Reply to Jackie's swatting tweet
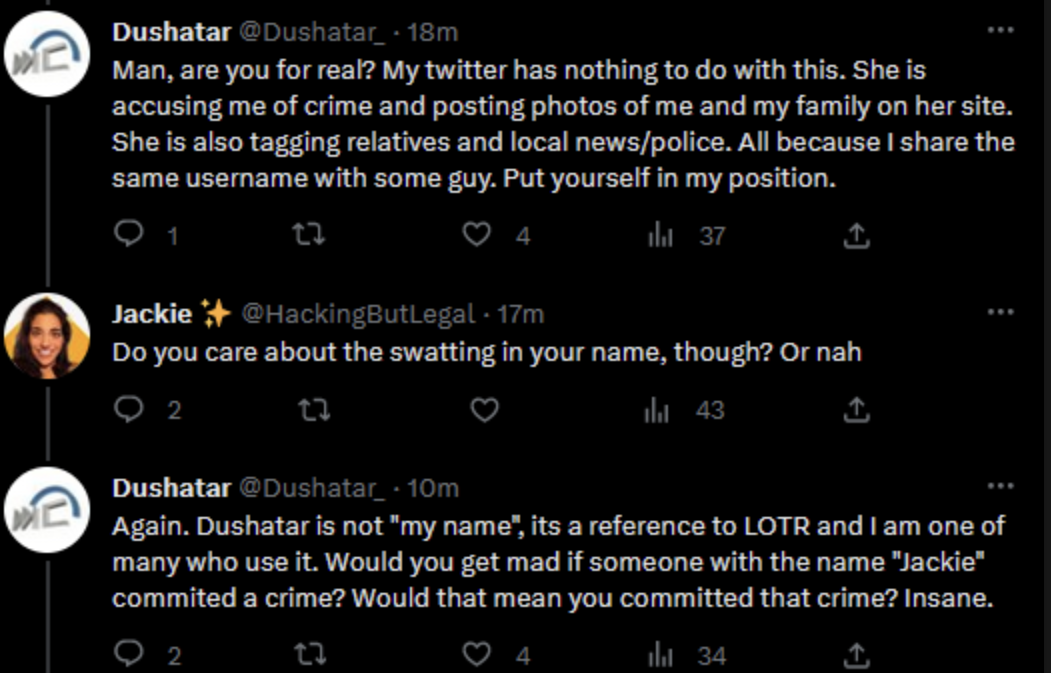 [130, 410]
